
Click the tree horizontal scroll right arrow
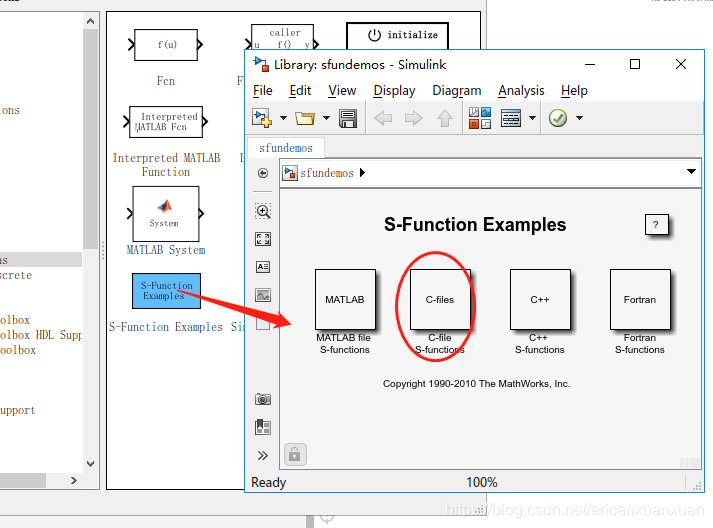click(74, 480)
